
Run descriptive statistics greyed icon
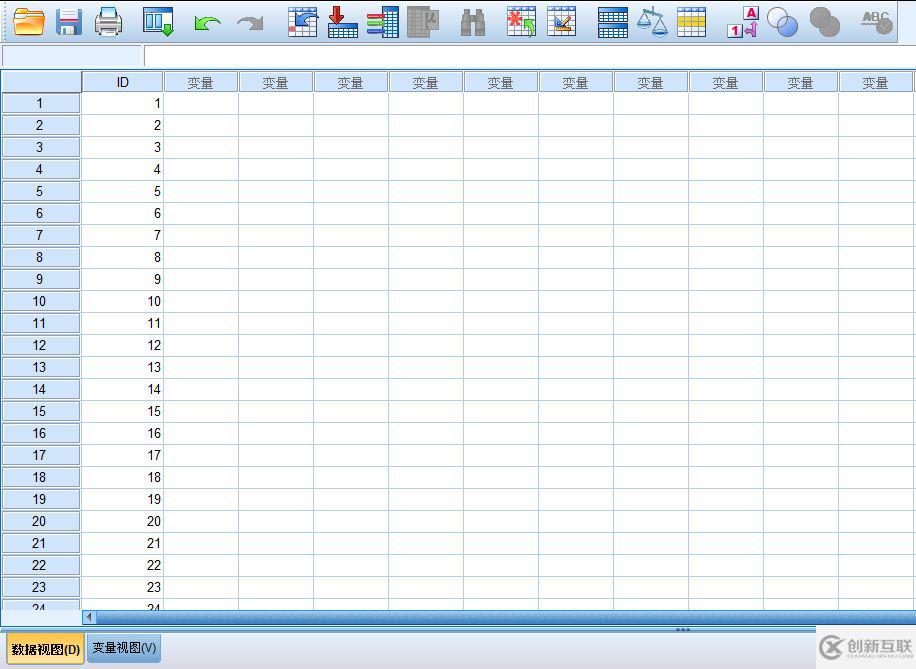422,22
